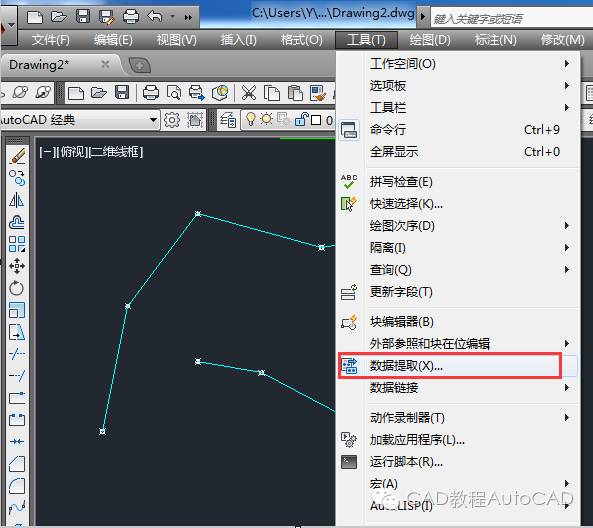The width and height of the screenshot is (593, 528).
Task: Select the Mirror tool
Action: 17,200
